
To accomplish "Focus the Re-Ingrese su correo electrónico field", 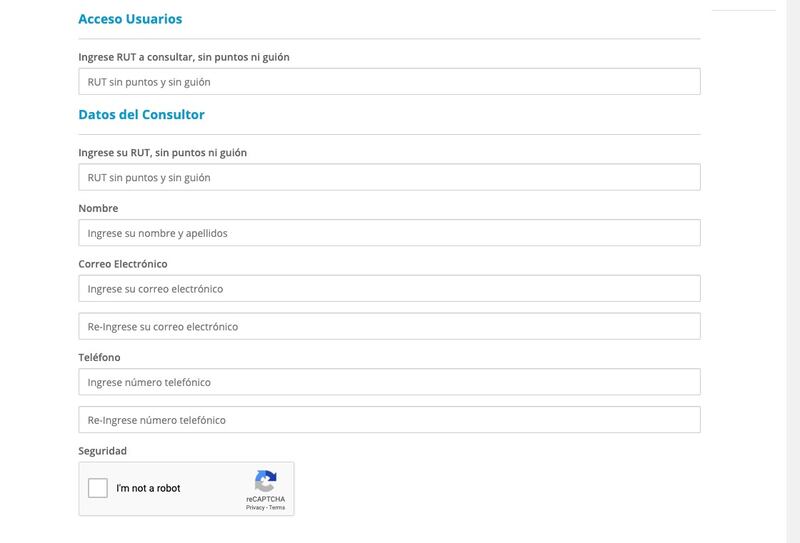I will pyautogui.click(x=389, y=326).
